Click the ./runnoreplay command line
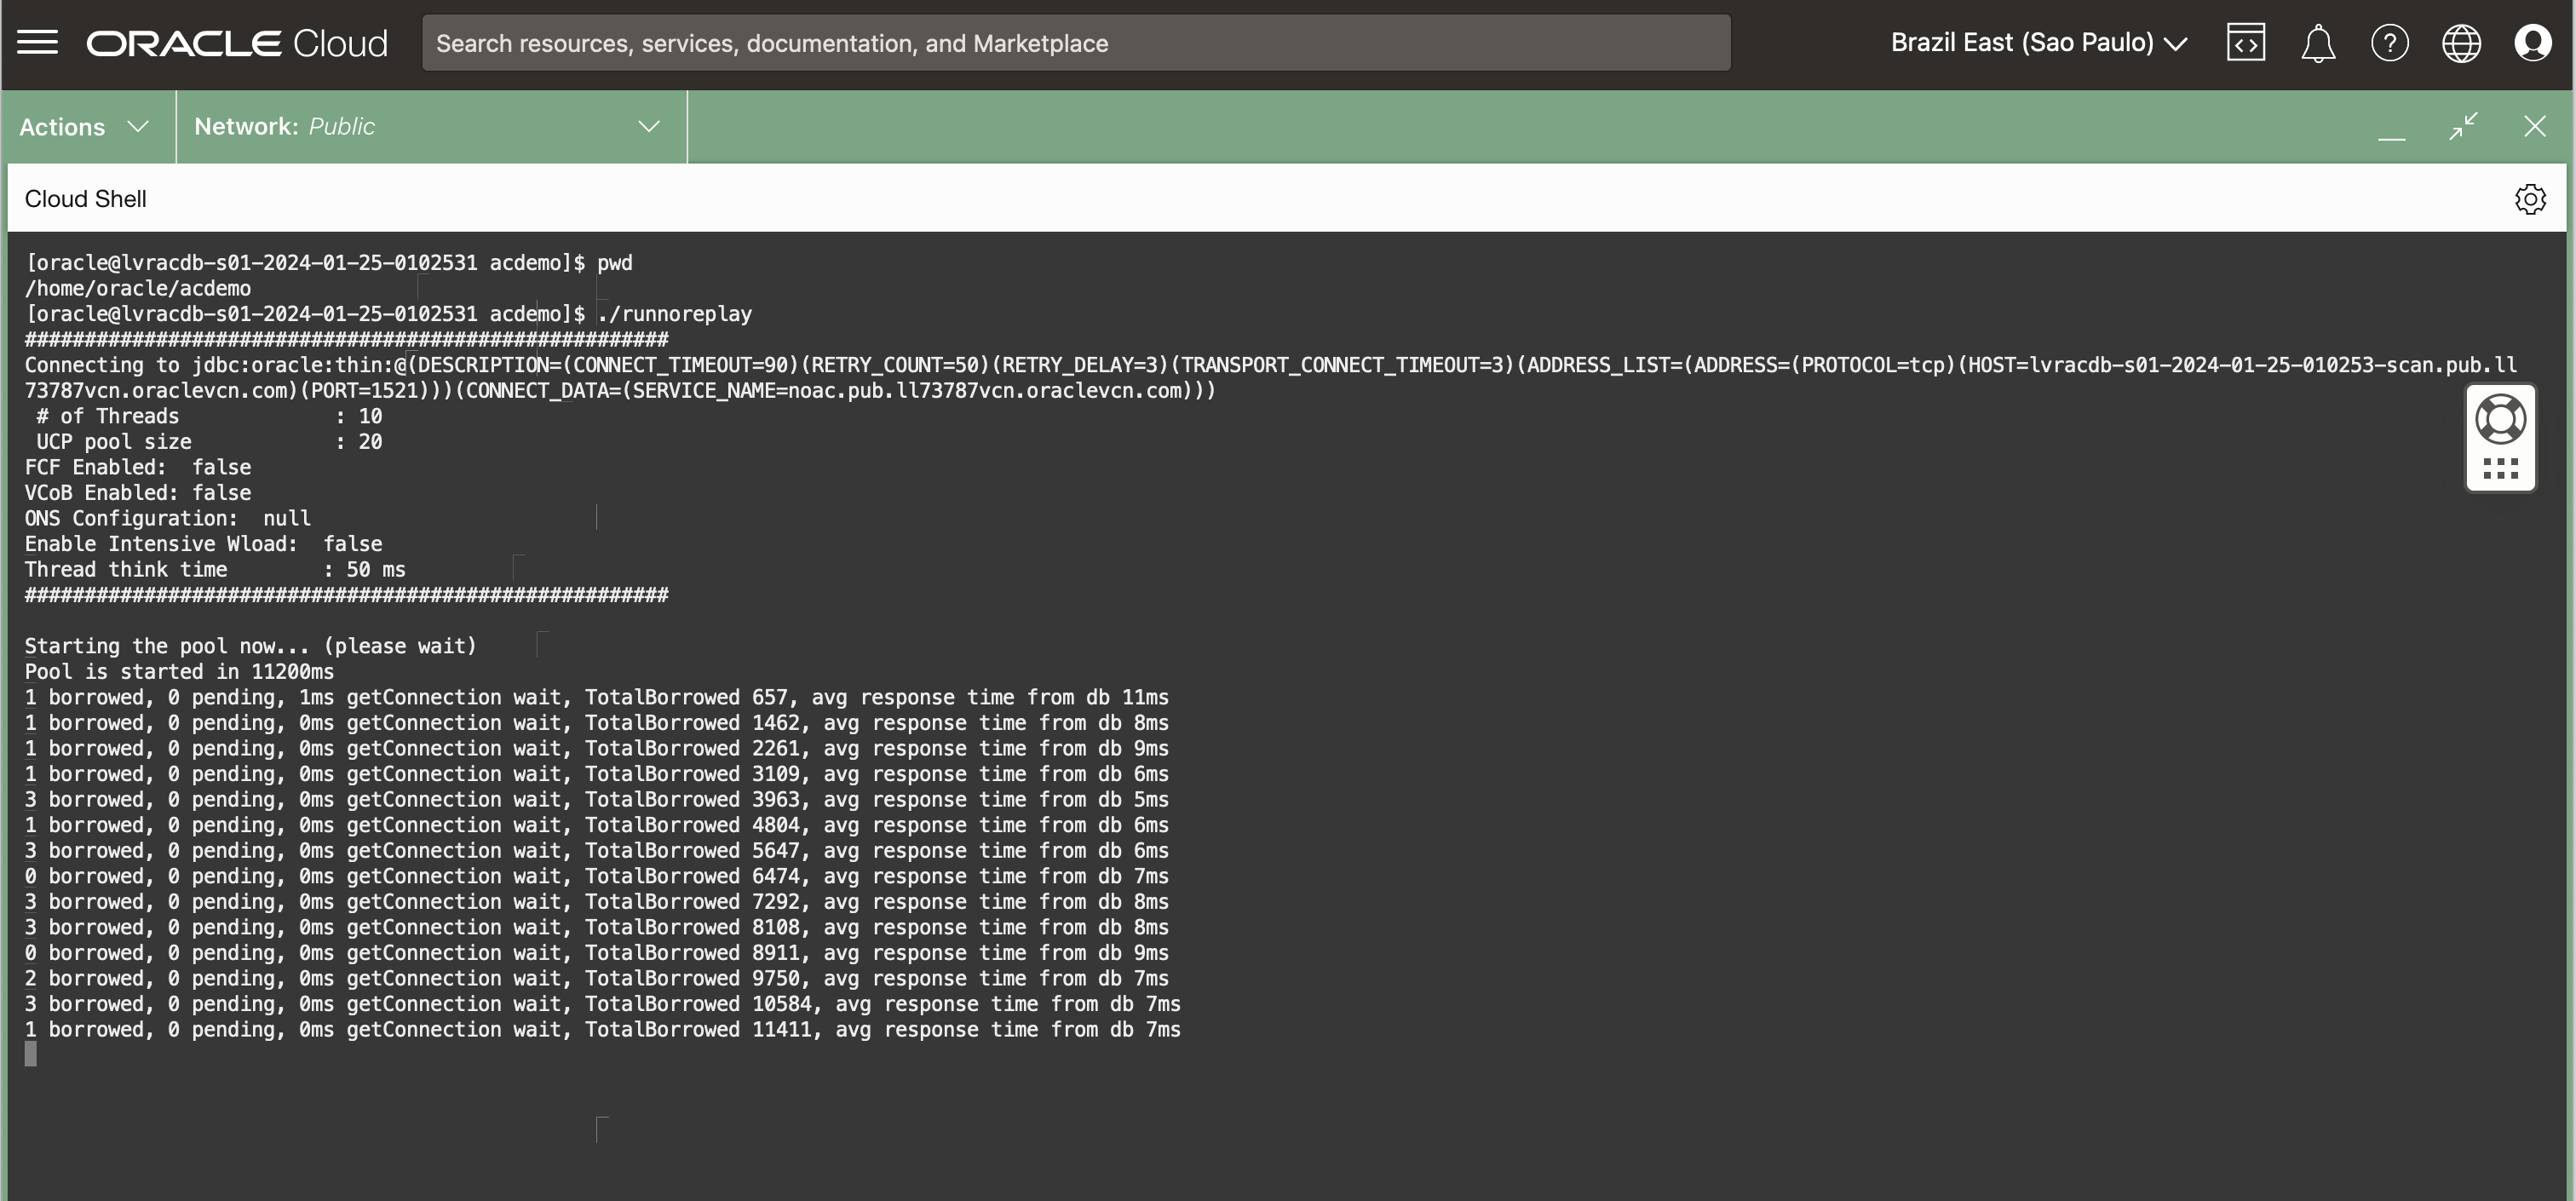Viewport: 2576px width, 1201px height. click(x=675, y=314)
